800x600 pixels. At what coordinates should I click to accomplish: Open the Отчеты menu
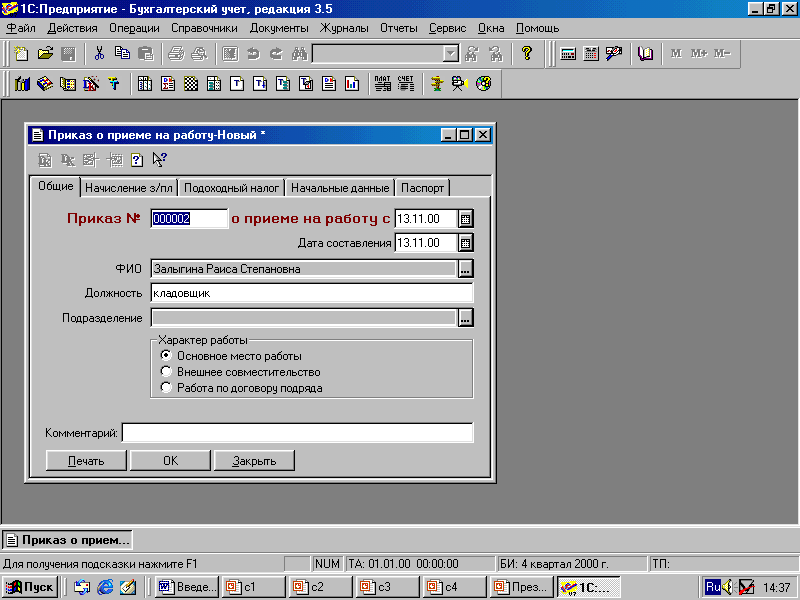(x=398, y=29)
